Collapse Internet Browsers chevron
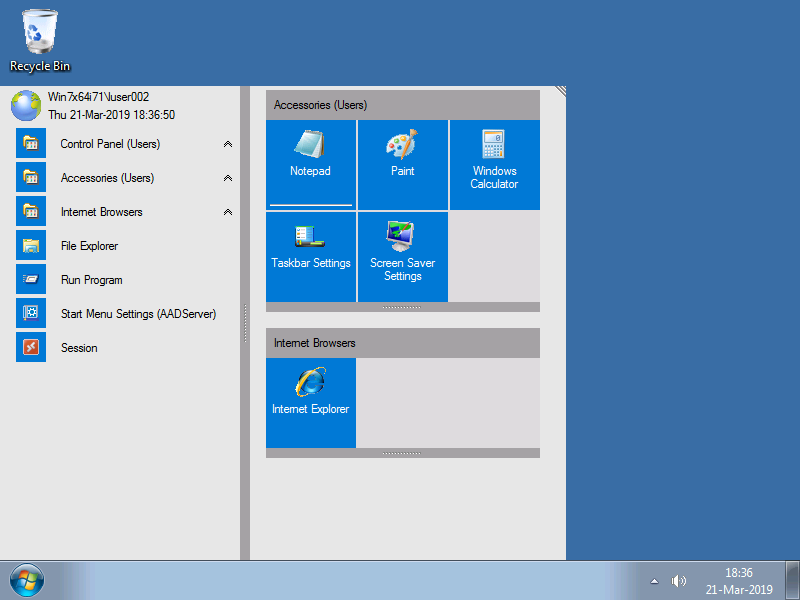The width and height of the screenshot is (800, 600). [x=228, y=212]
